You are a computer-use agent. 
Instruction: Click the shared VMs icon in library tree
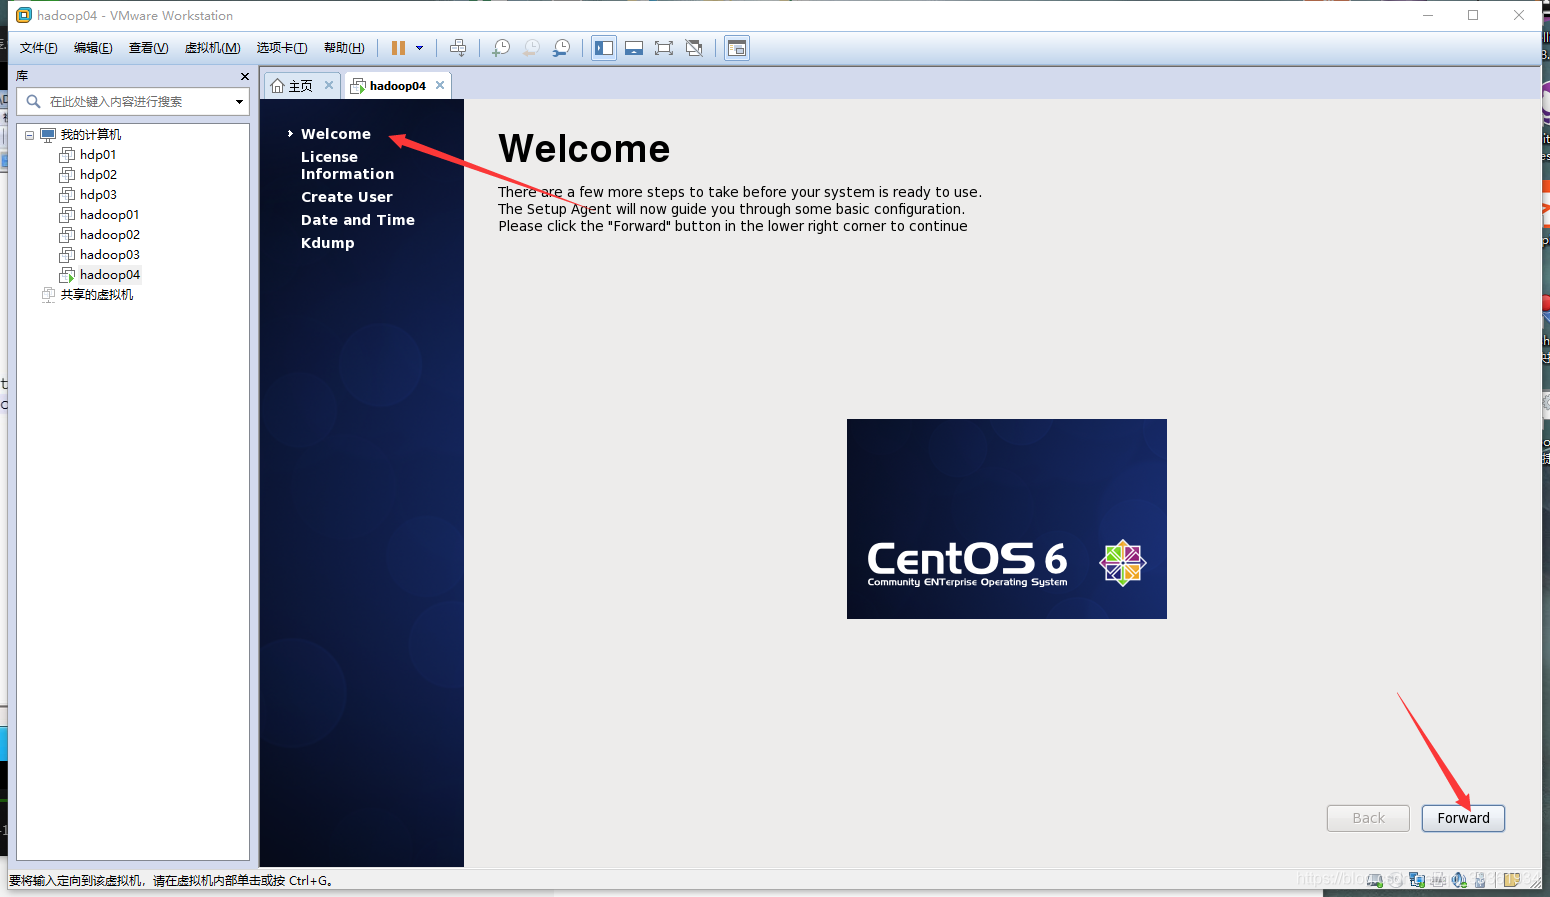click(x=48, y=295)
